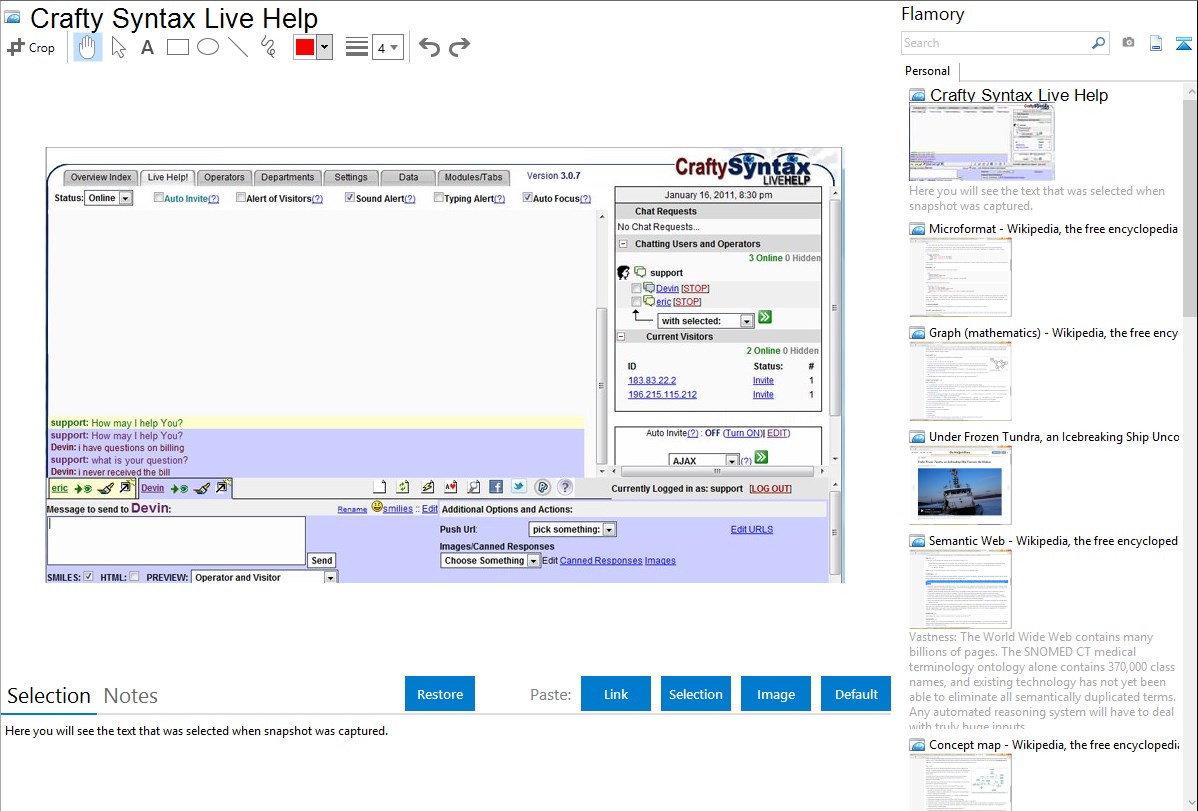Choose the arrow pointer tool
1198x811 pixels.
point(118,47)
